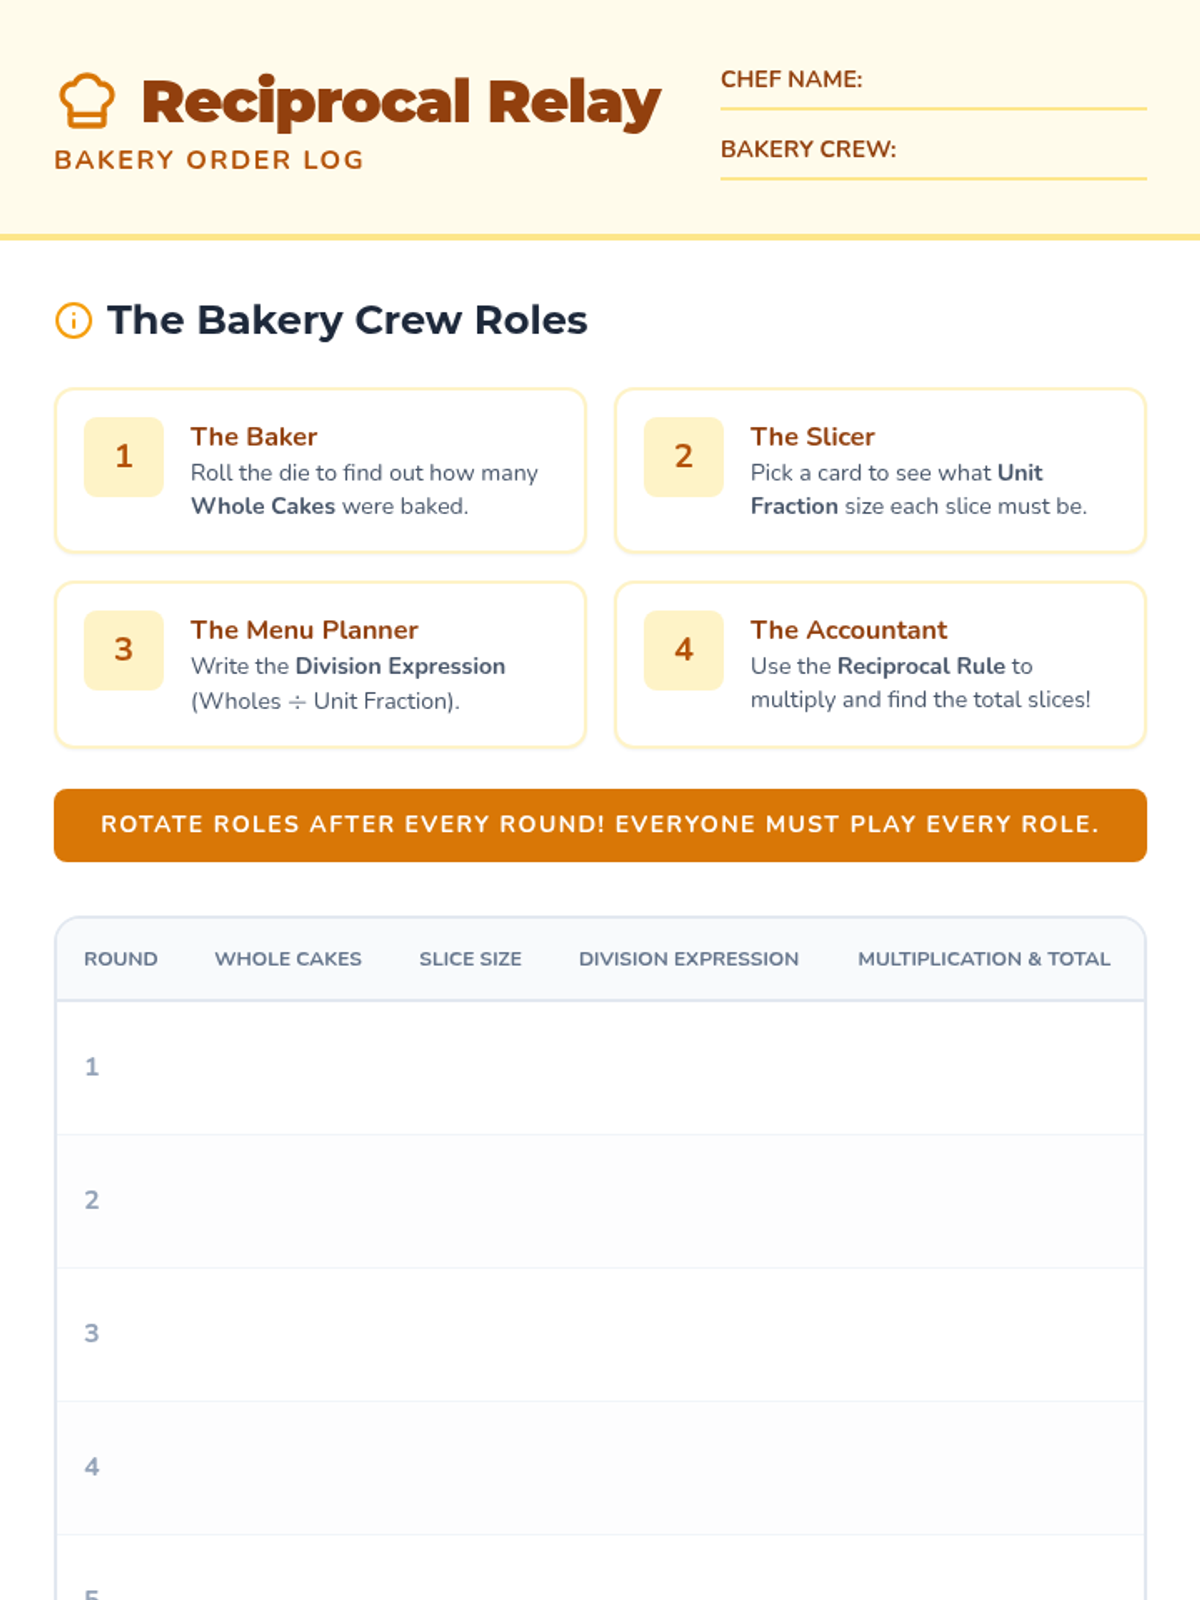The width and height of the screenshot is (1200, 1600).
Task: Click the Slice Size cell in round 2
Action: click(470, 1201)
